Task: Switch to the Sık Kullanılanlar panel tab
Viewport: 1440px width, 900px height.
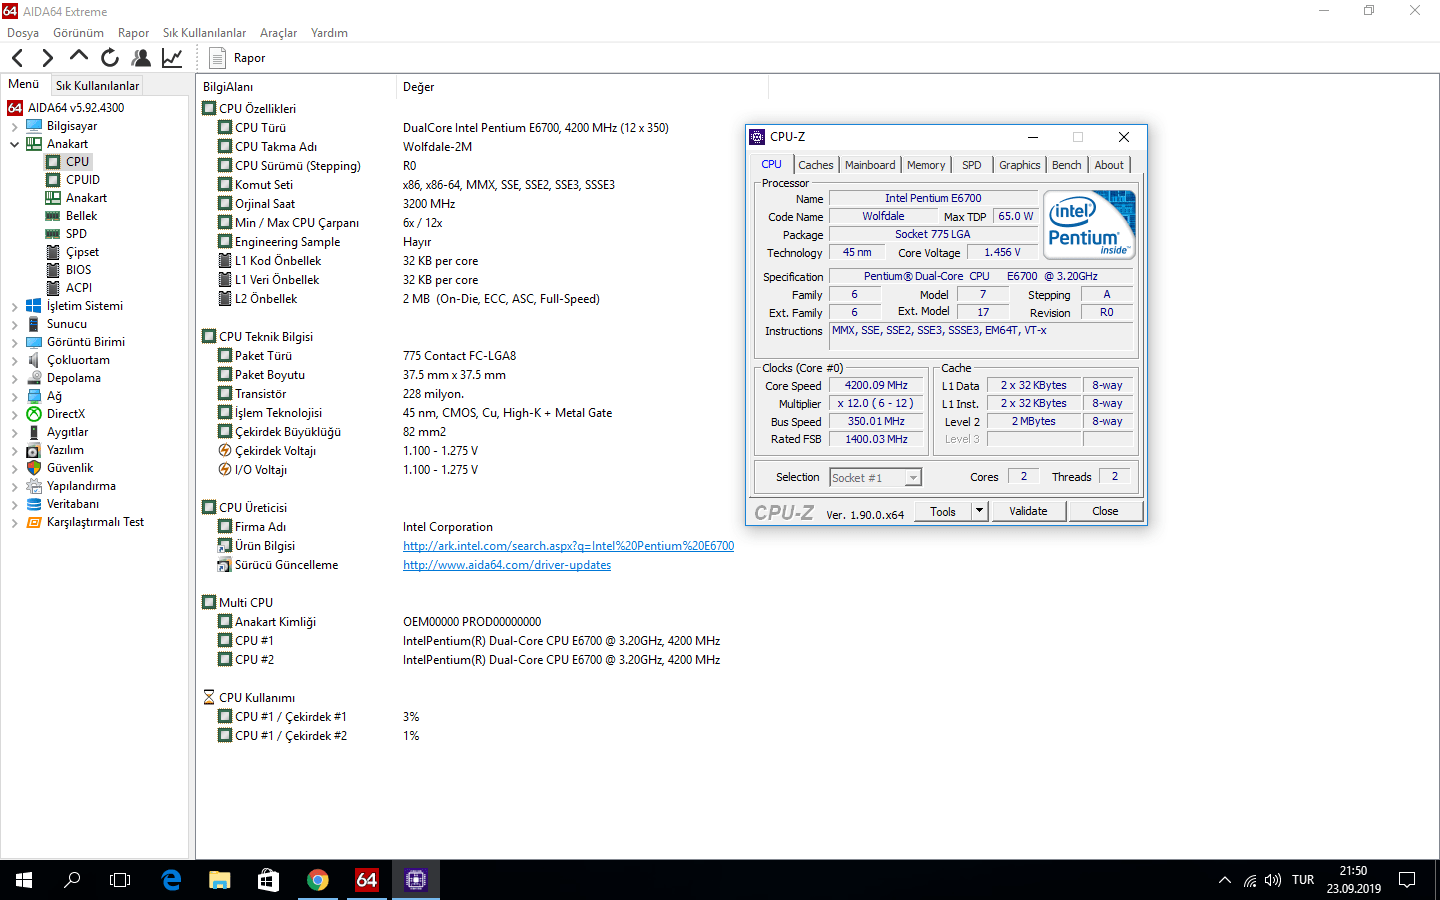Action: 97,86
